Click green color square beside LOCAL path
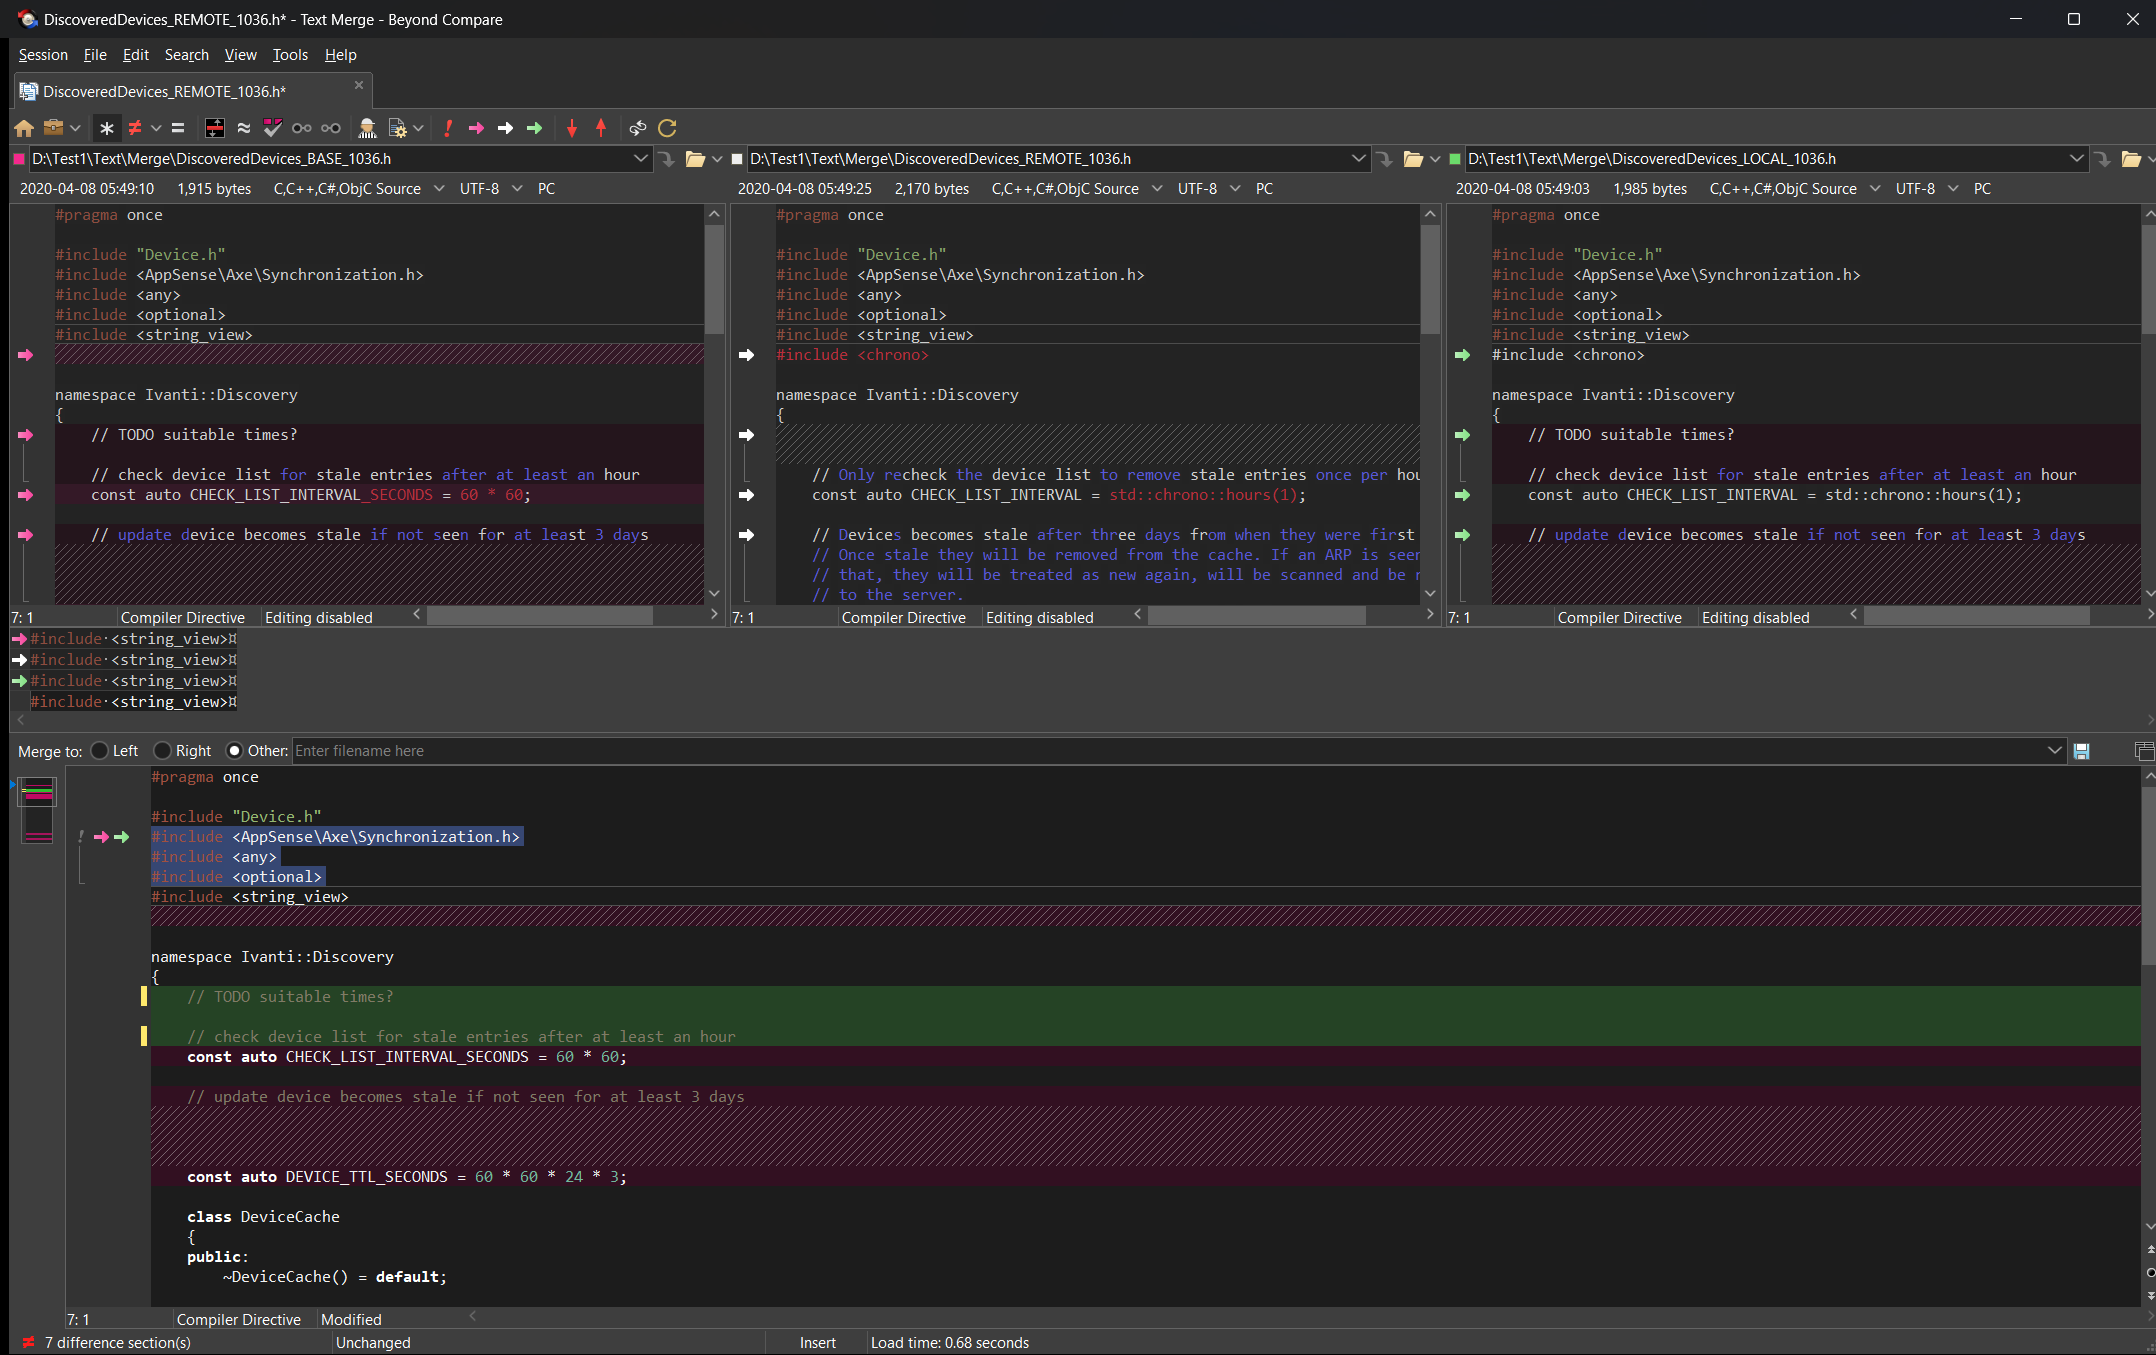This screenshot has height=1355, width=2156. (1455, 159)
